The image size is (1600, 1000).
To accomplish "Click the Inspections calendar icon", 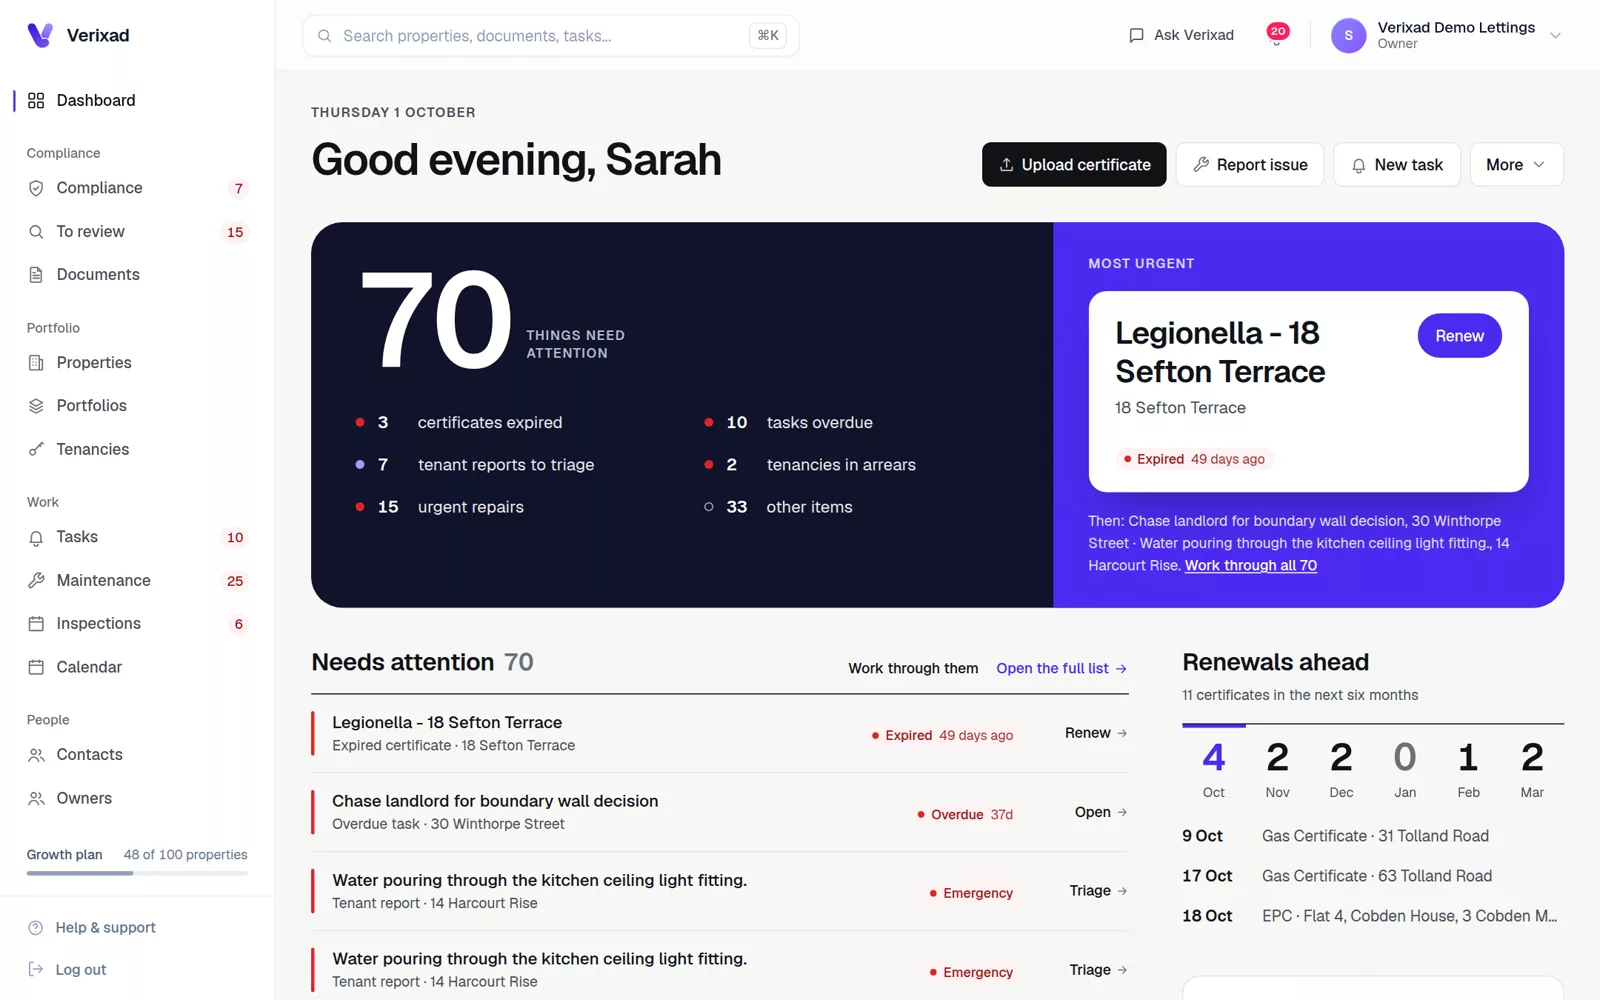I will (x=36, y=624).
